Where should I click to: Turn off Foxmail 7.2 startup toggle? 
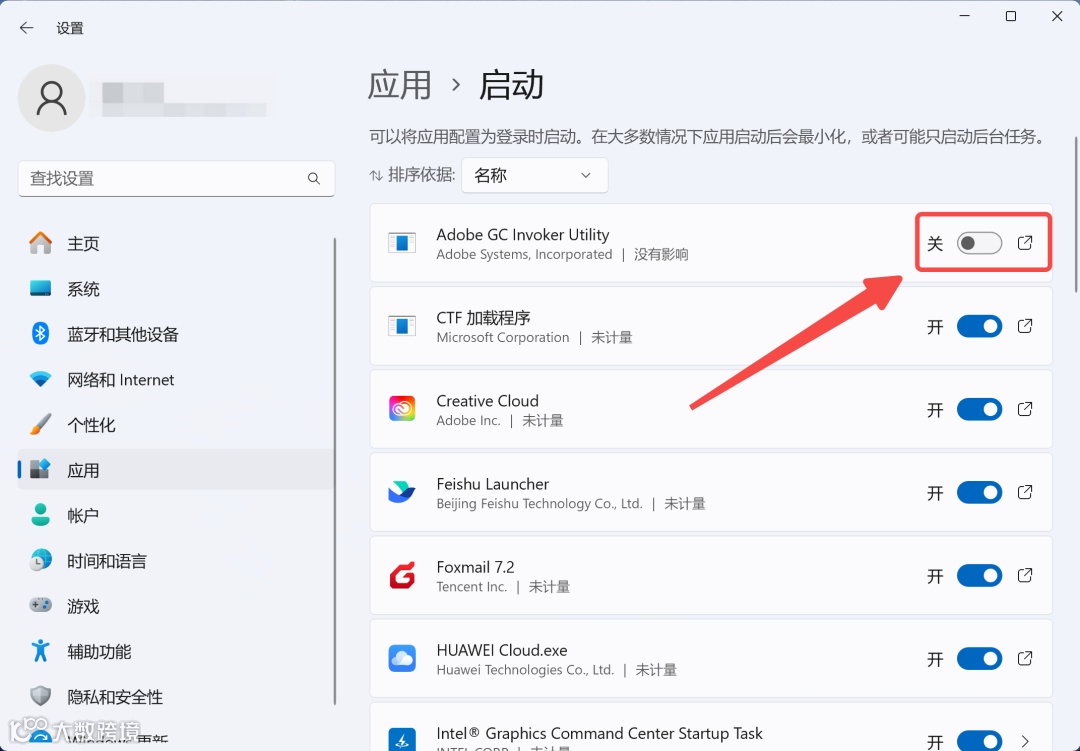coord(979,575)
